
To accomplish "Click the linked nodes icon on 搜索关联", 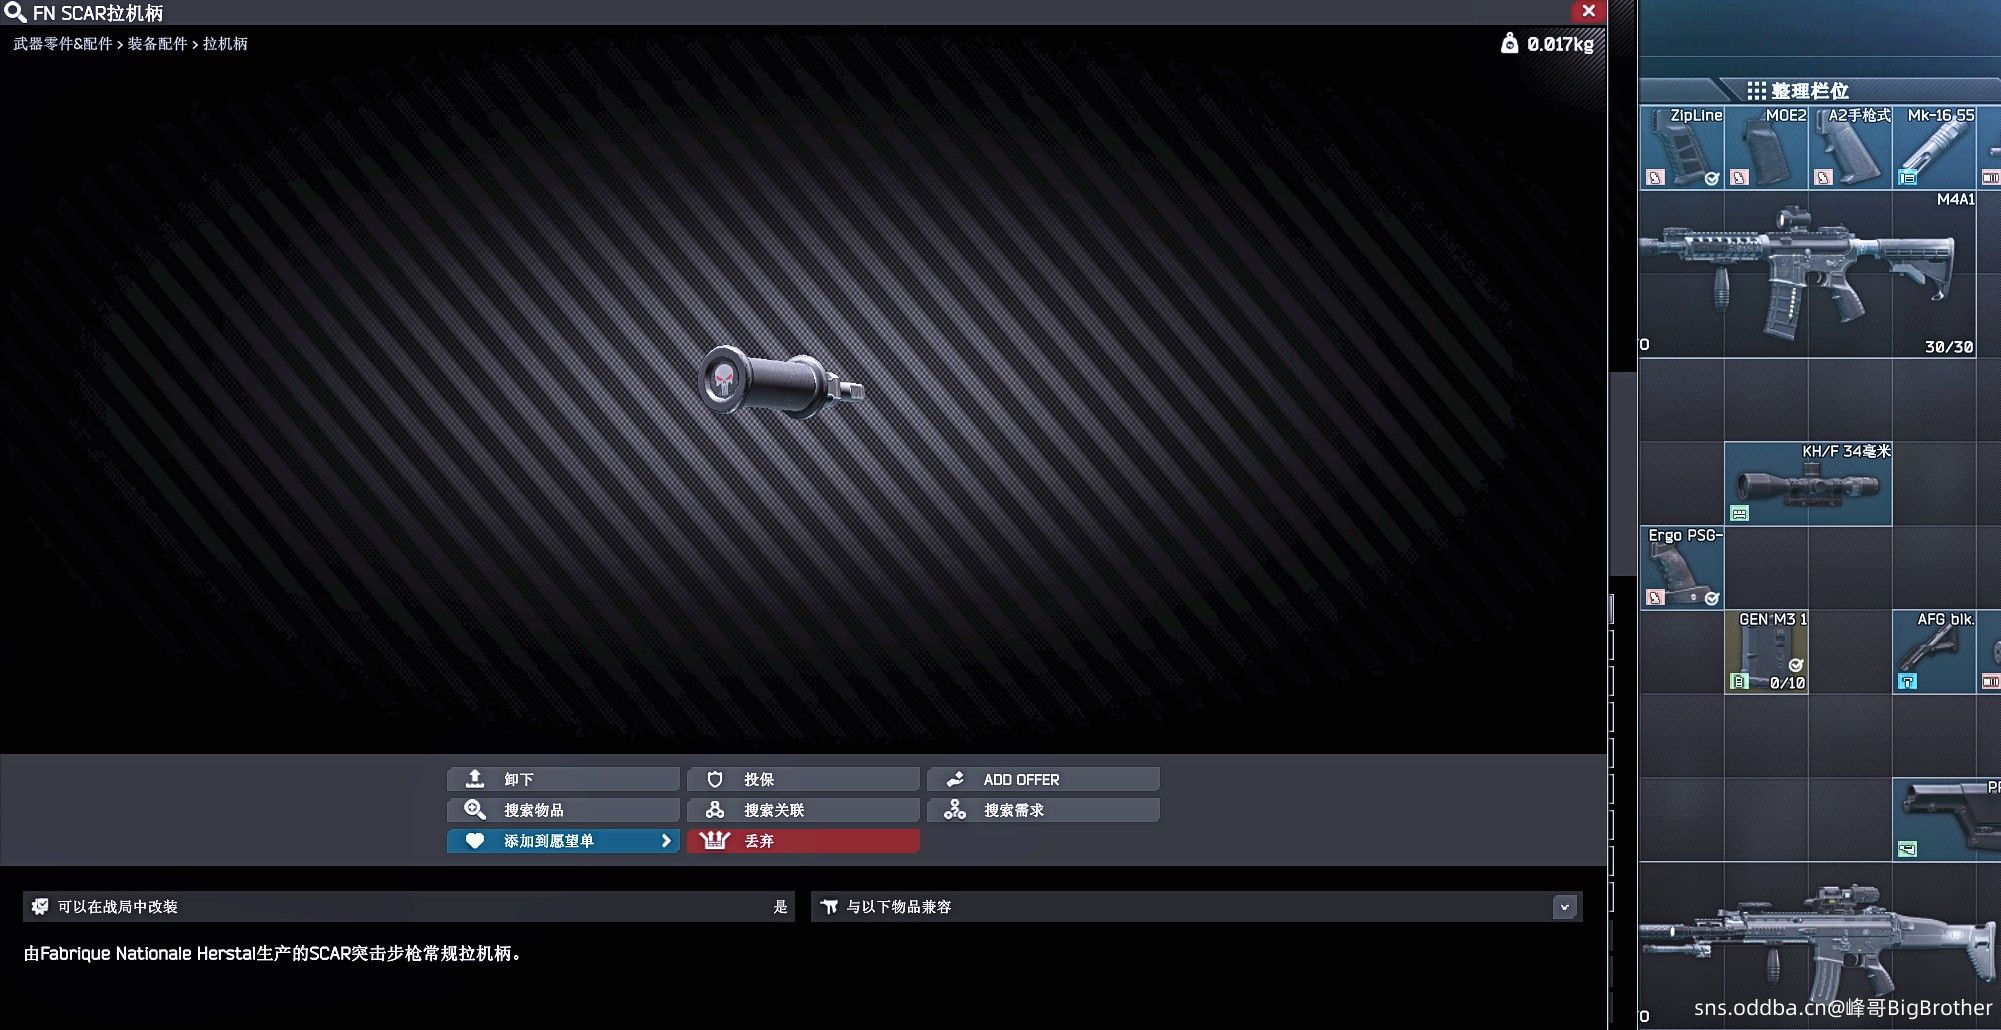I will [714, 810].
